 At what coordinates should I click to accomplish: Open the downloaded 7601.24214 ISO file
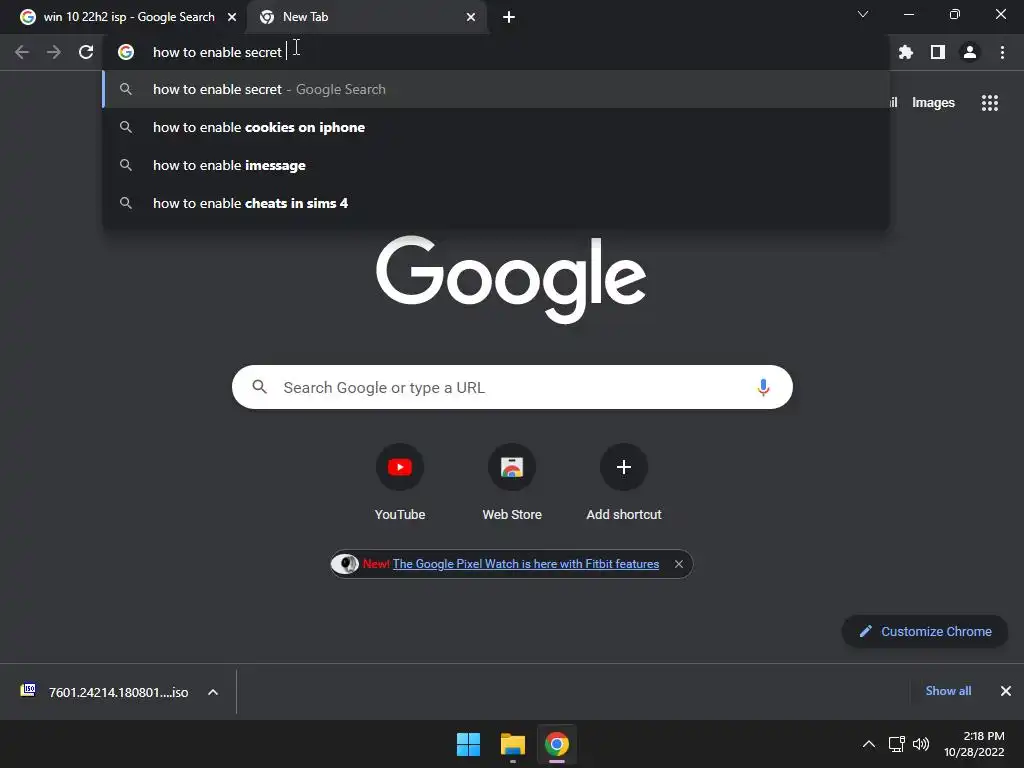click(x=106, y=692)
